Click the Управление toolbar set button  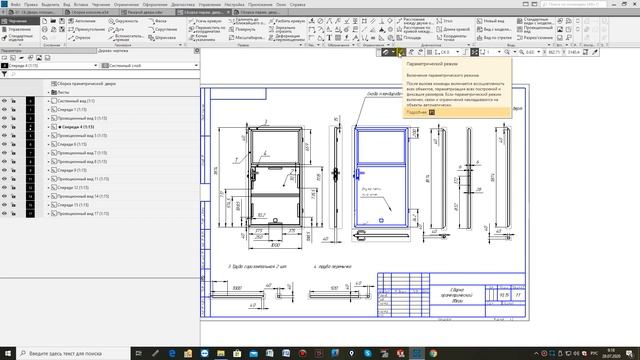tap(20, 29)
